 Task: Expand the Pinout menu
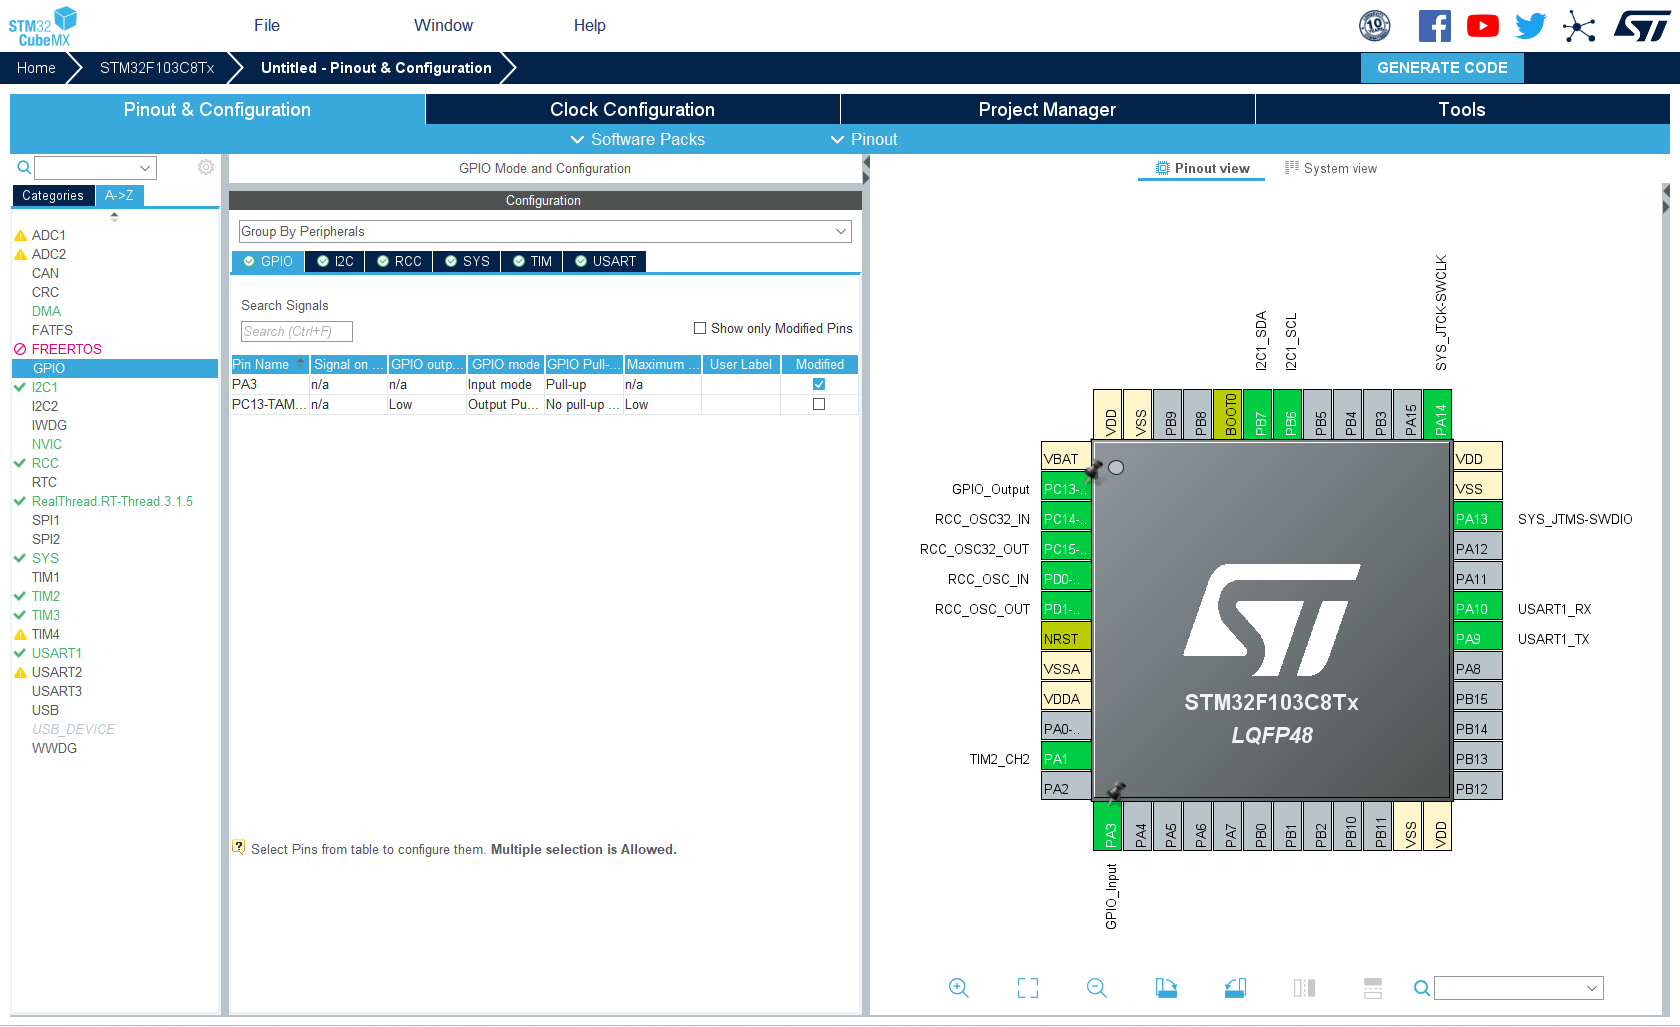(x=864, y=139)
